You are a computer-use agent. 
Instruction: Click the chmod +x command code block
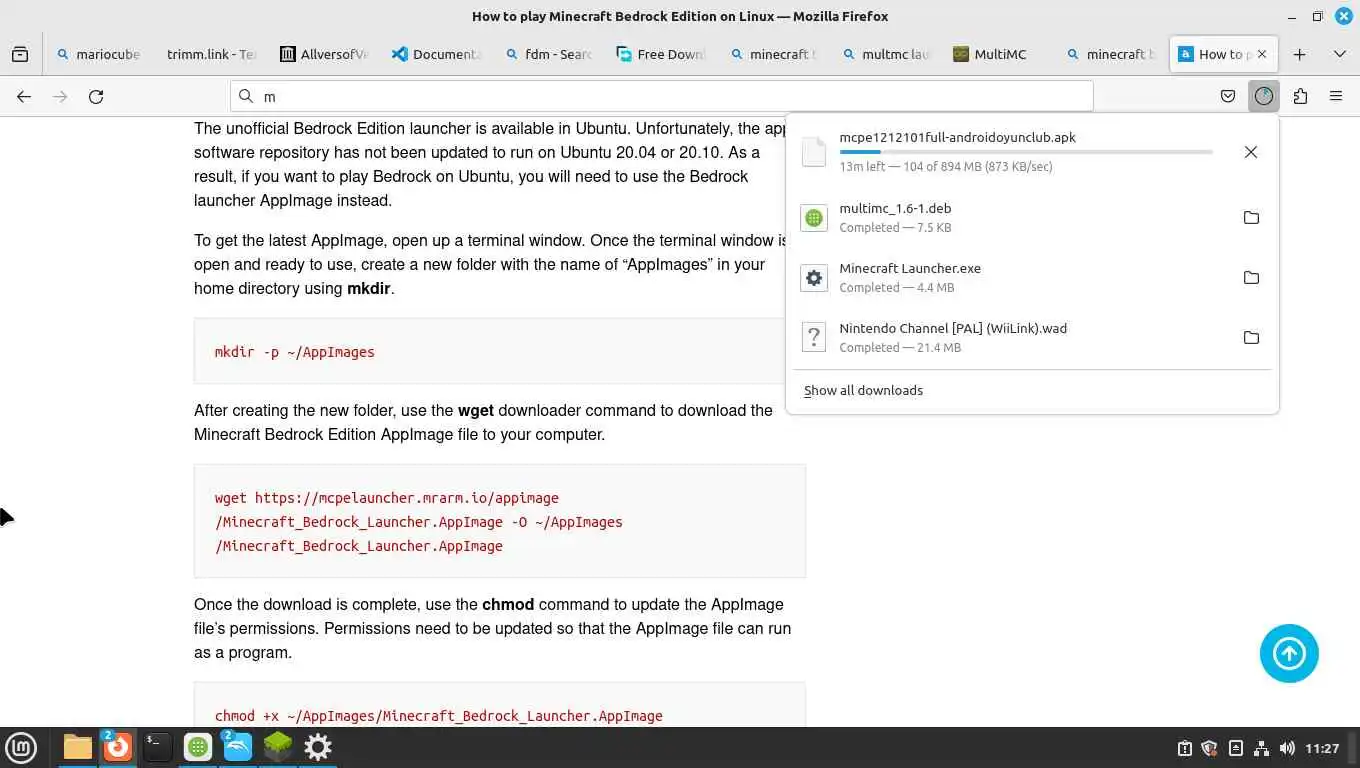[499, 706]
